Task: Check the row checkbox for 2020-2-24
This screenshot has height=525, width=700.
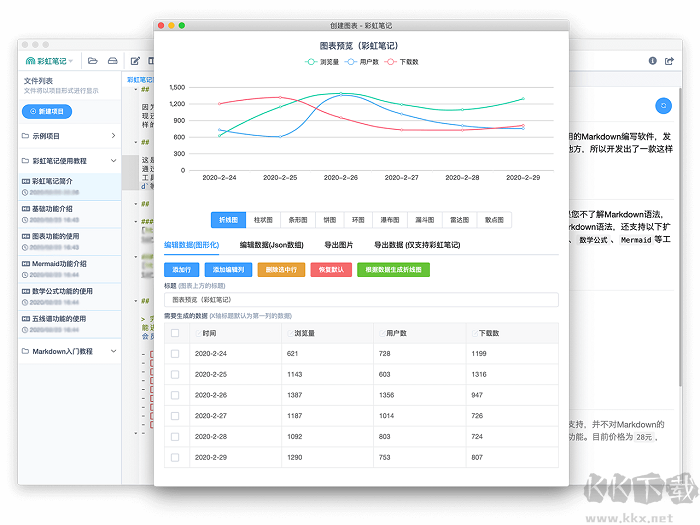Action: 175,354
